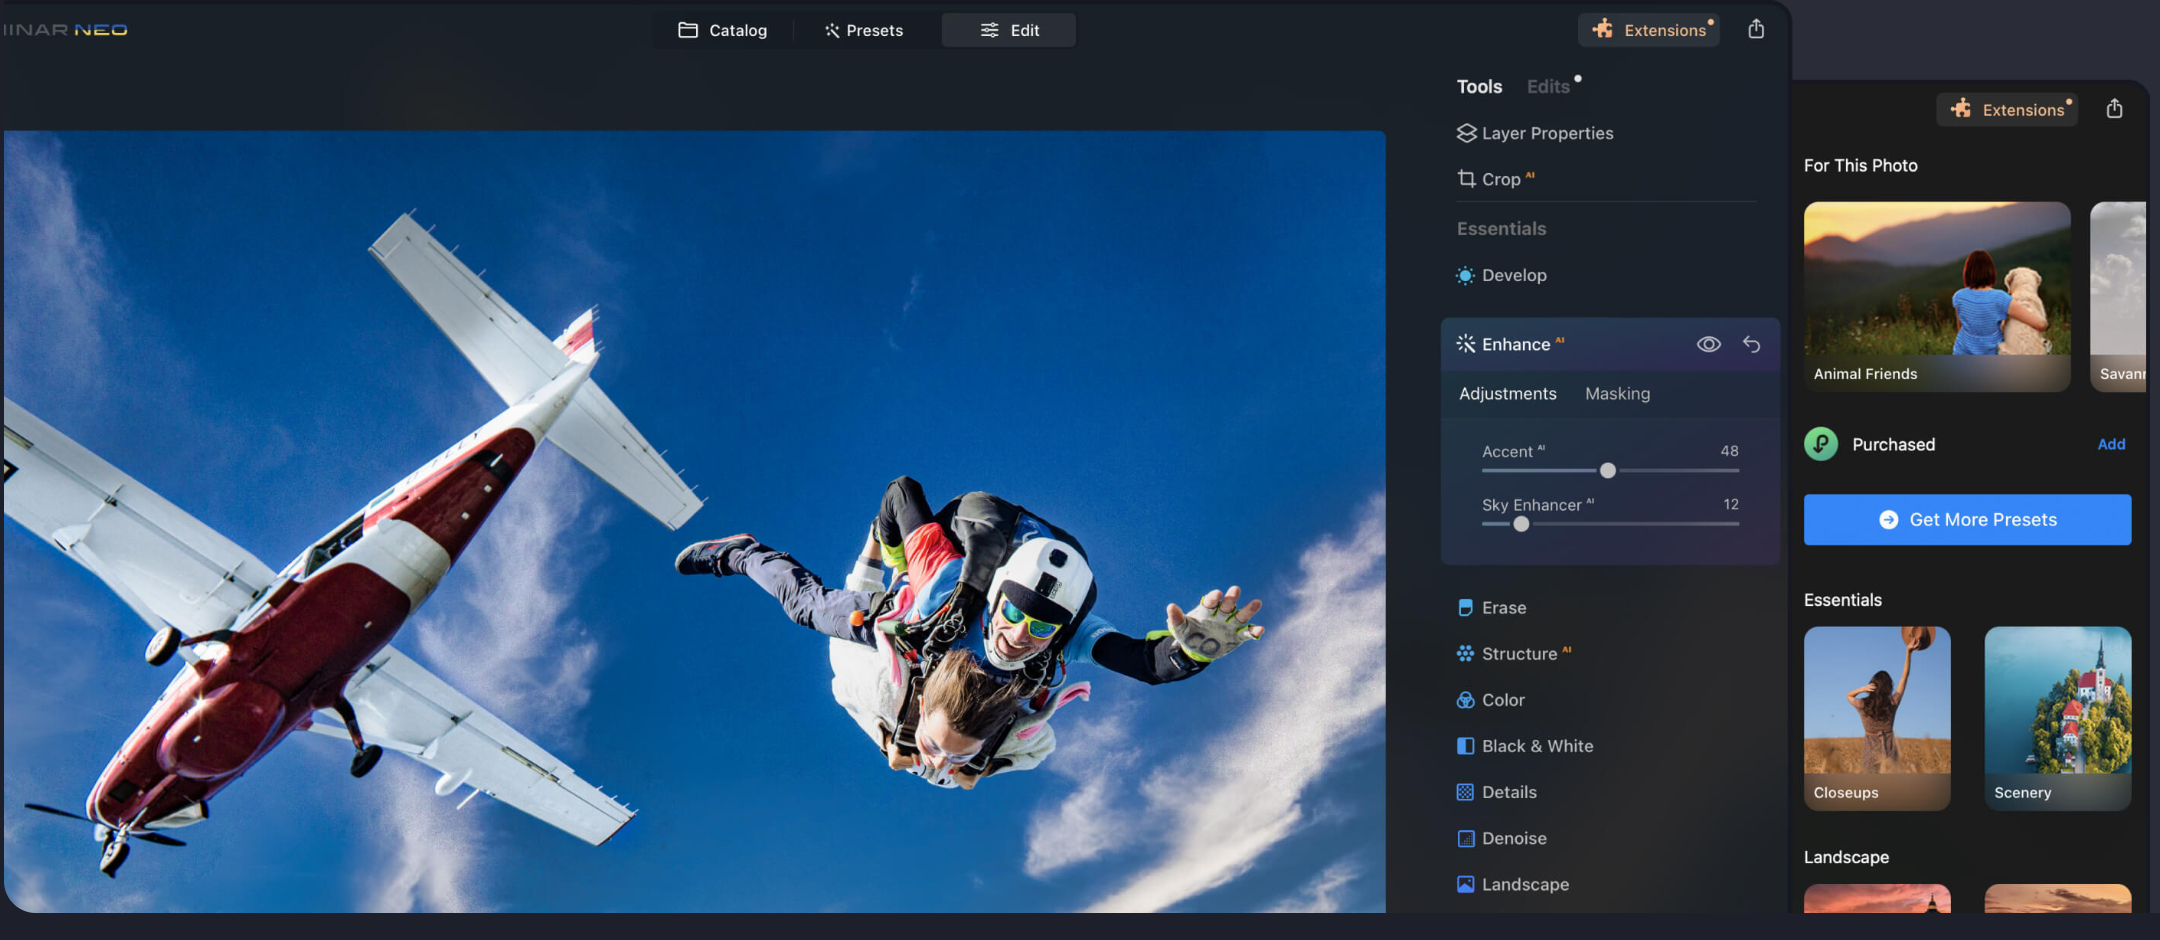
Task: Open the Masking tab in Enhance
Action: tap(1618, 394)
